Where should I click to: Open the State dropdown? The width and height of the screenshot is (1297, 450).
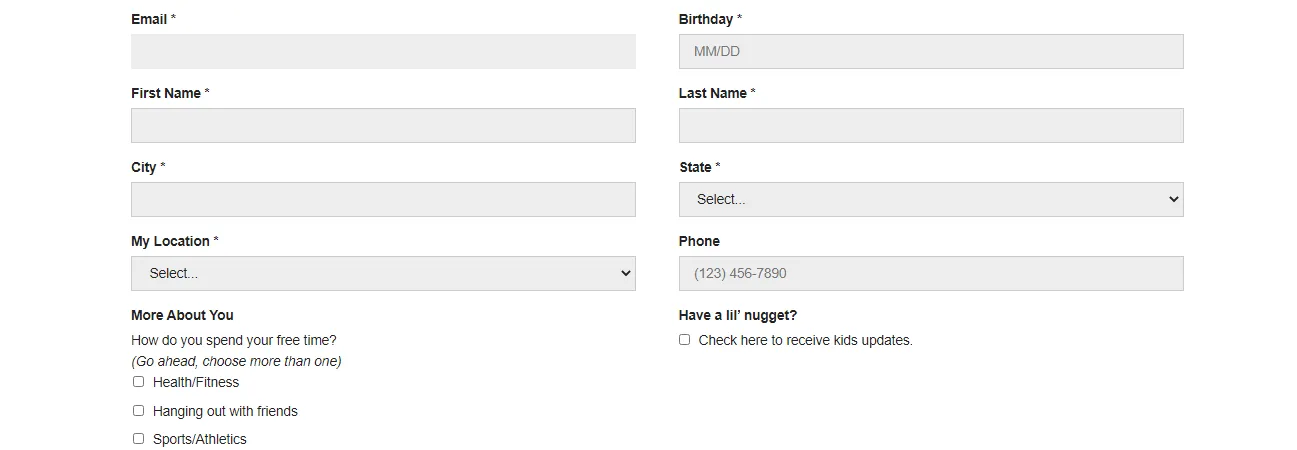pos(930,200)
